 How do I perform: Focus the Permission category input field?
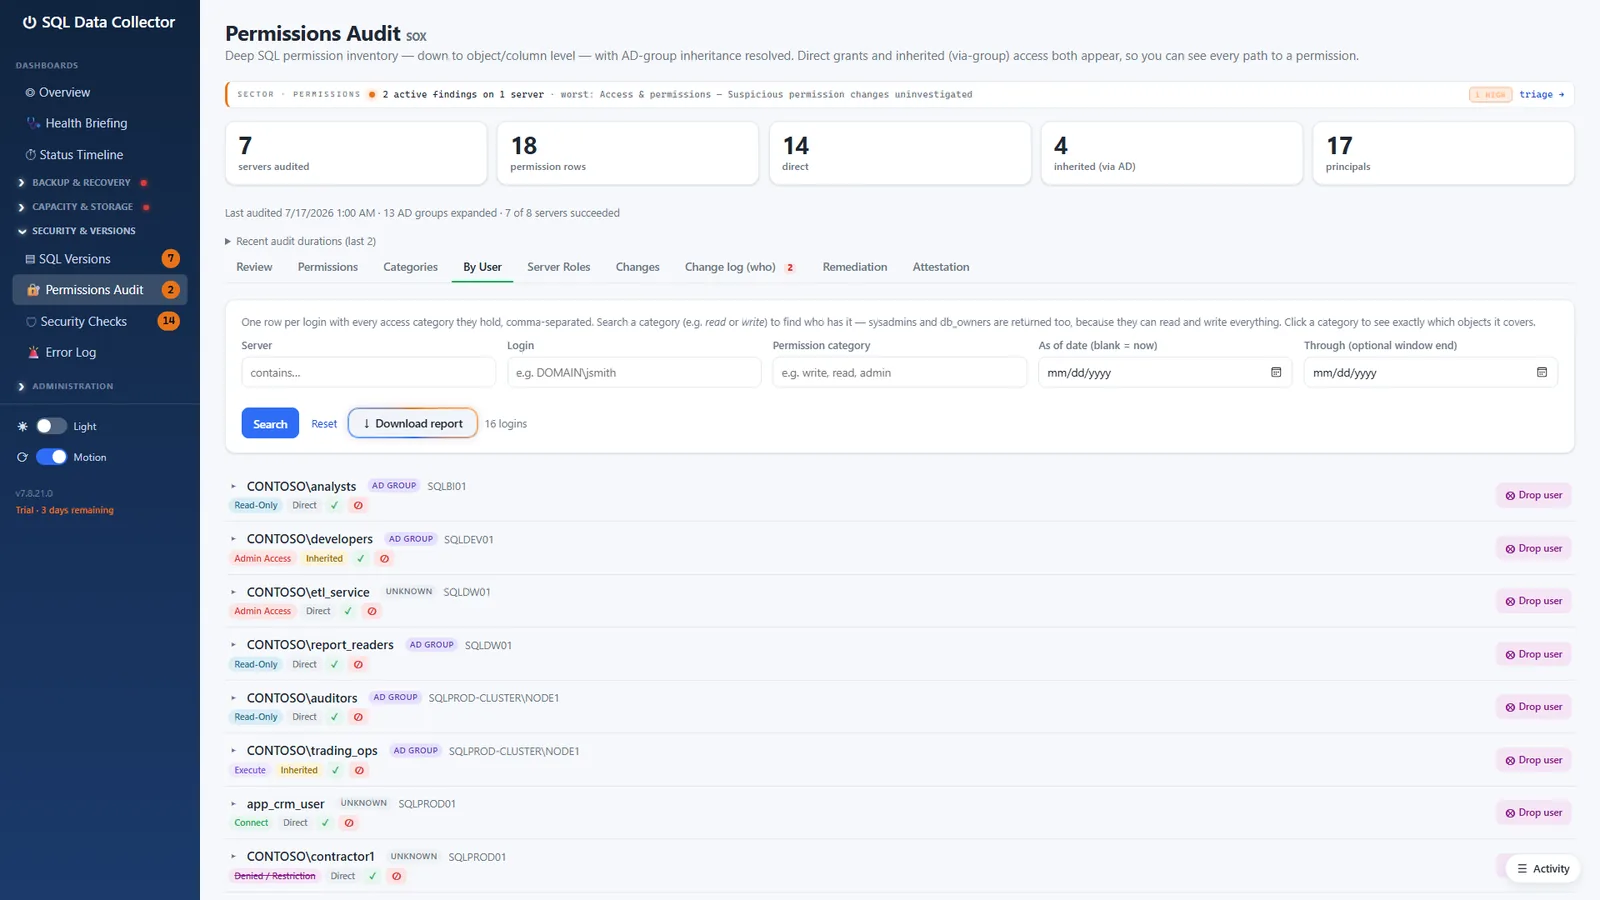899,372
